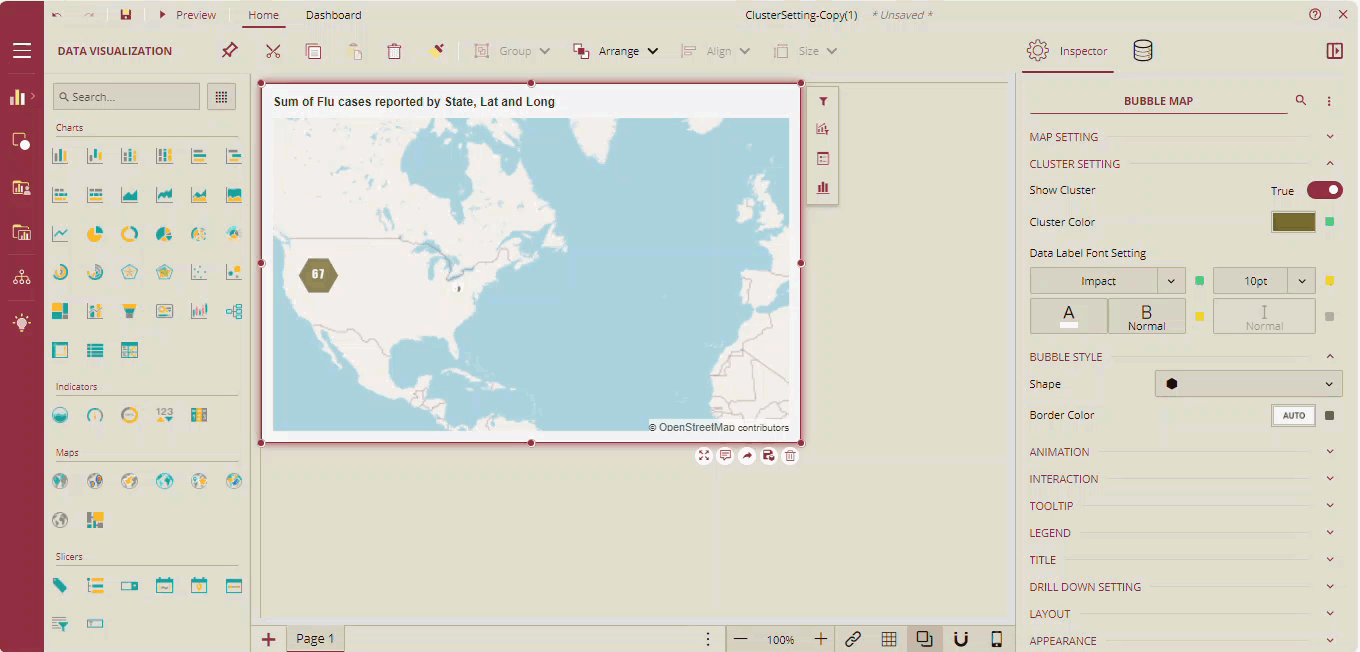This screenshot has width=1360, height=652.
Task: Select the pie chart icon
Action: pos(95,234)
